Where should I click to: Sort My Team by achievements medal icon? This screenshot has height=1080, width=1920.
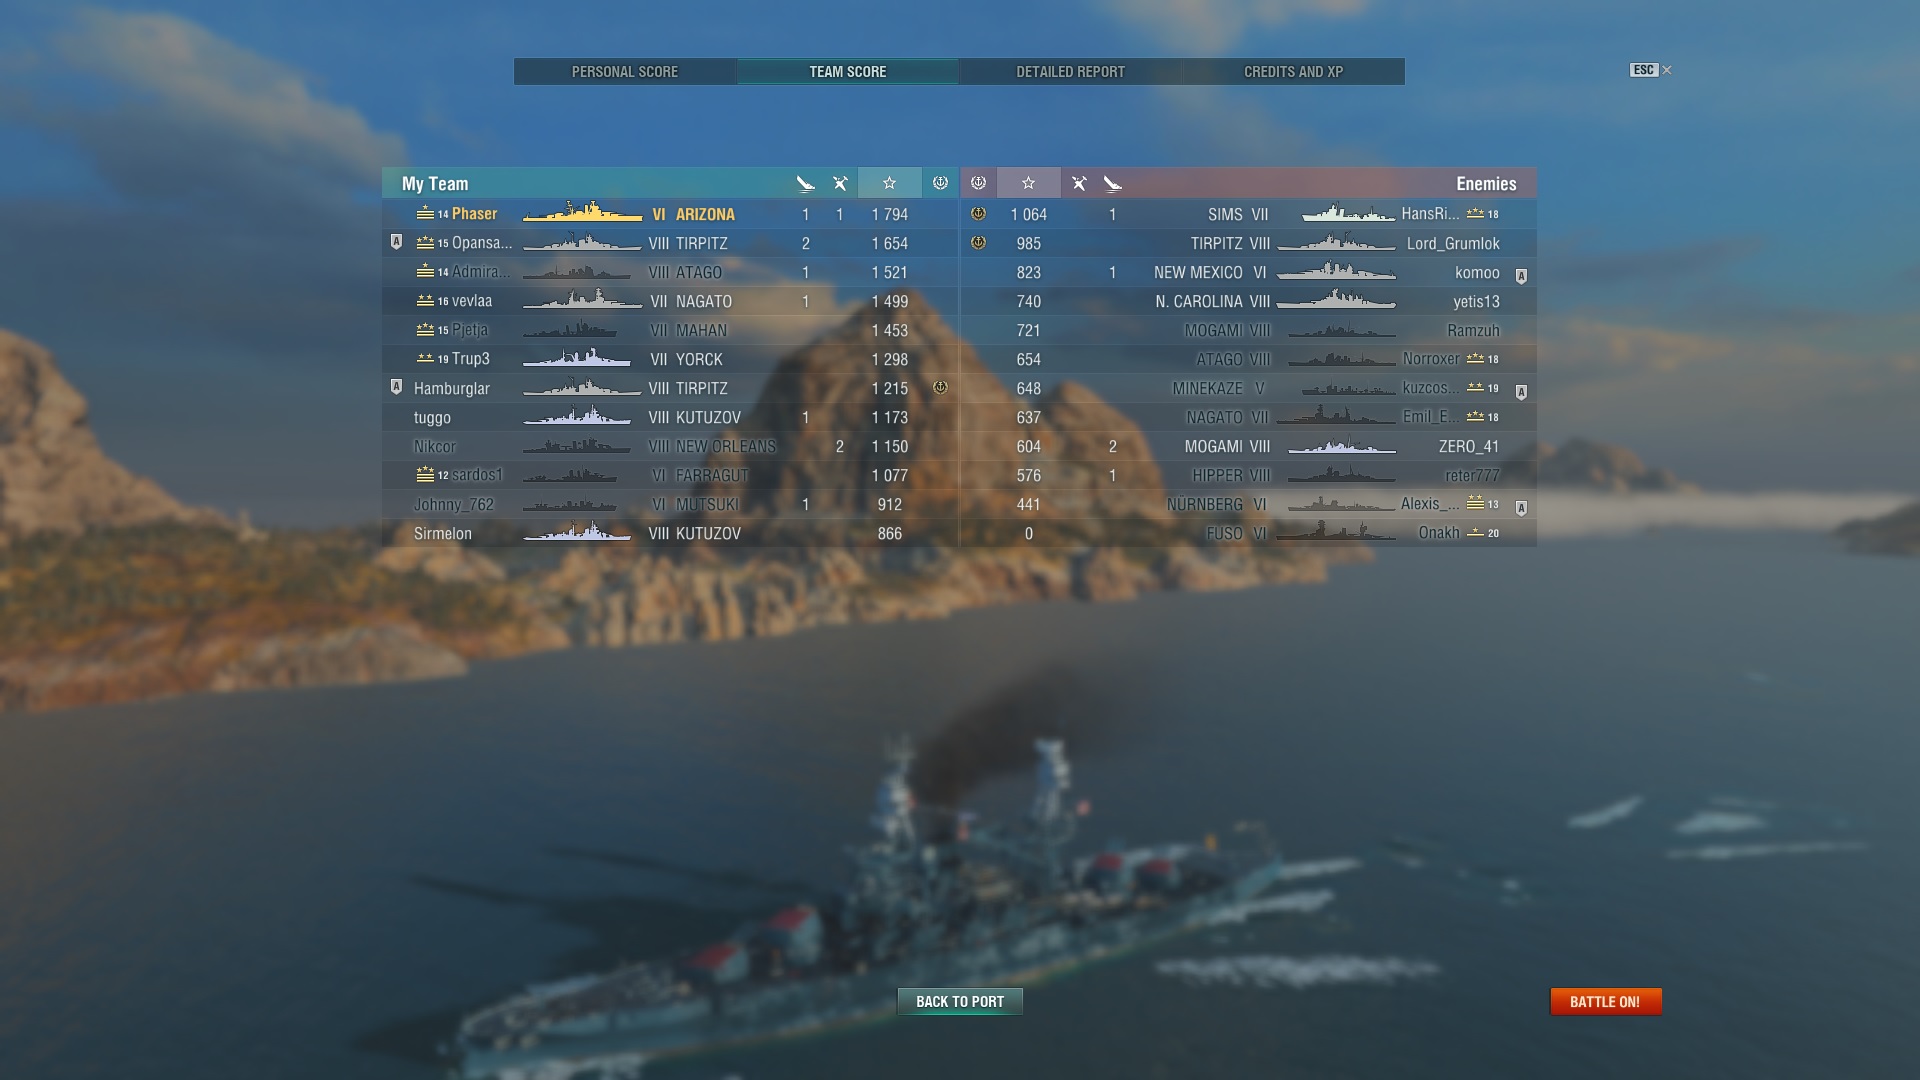[940, 183]
